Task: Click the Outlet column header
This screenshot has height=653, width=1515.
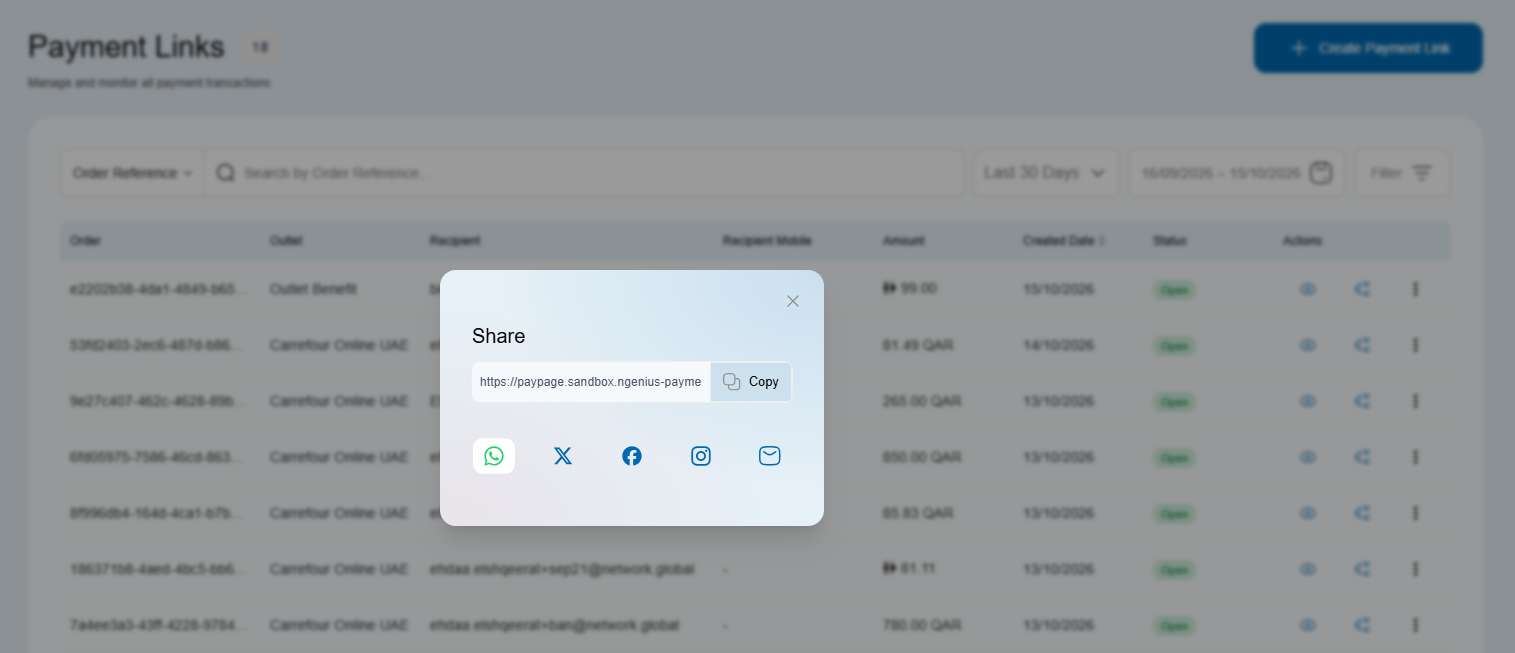Action: click(286, 241)
